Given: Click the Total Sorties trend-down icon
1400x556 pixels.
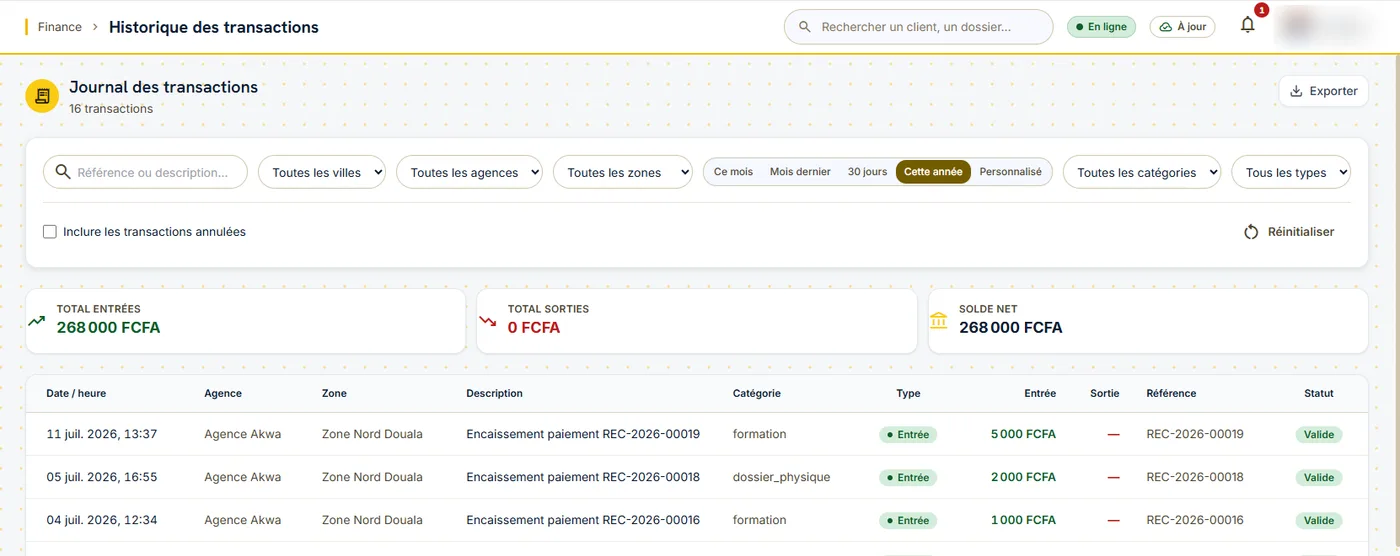Looking at the screenshot, I should point(488,321).
